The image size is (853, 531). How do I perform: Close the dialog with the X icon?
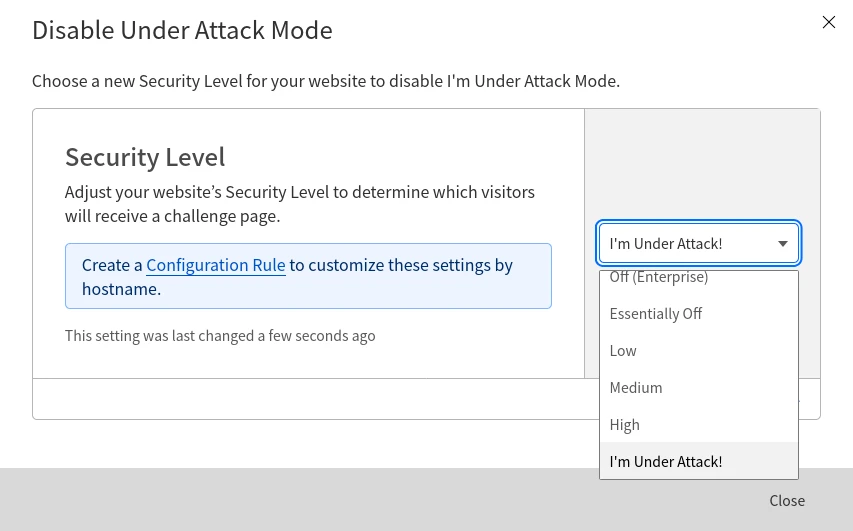click(x=828, y=22)
